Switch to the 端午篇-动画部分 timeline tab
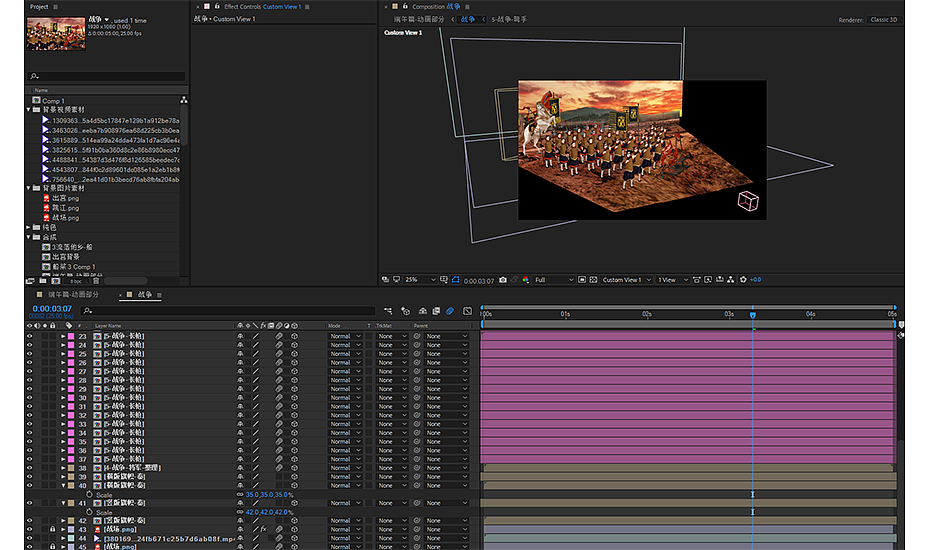 pos(74,295)
